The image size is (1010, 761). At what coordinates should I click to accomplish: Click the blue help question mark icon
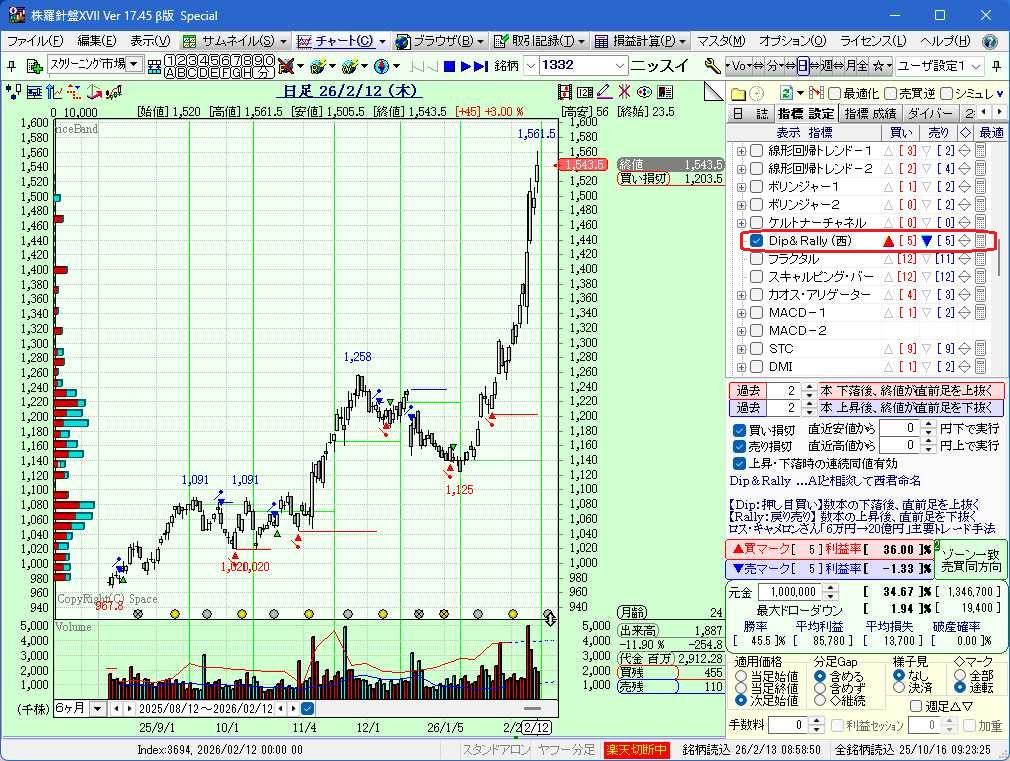click(989, 41)
